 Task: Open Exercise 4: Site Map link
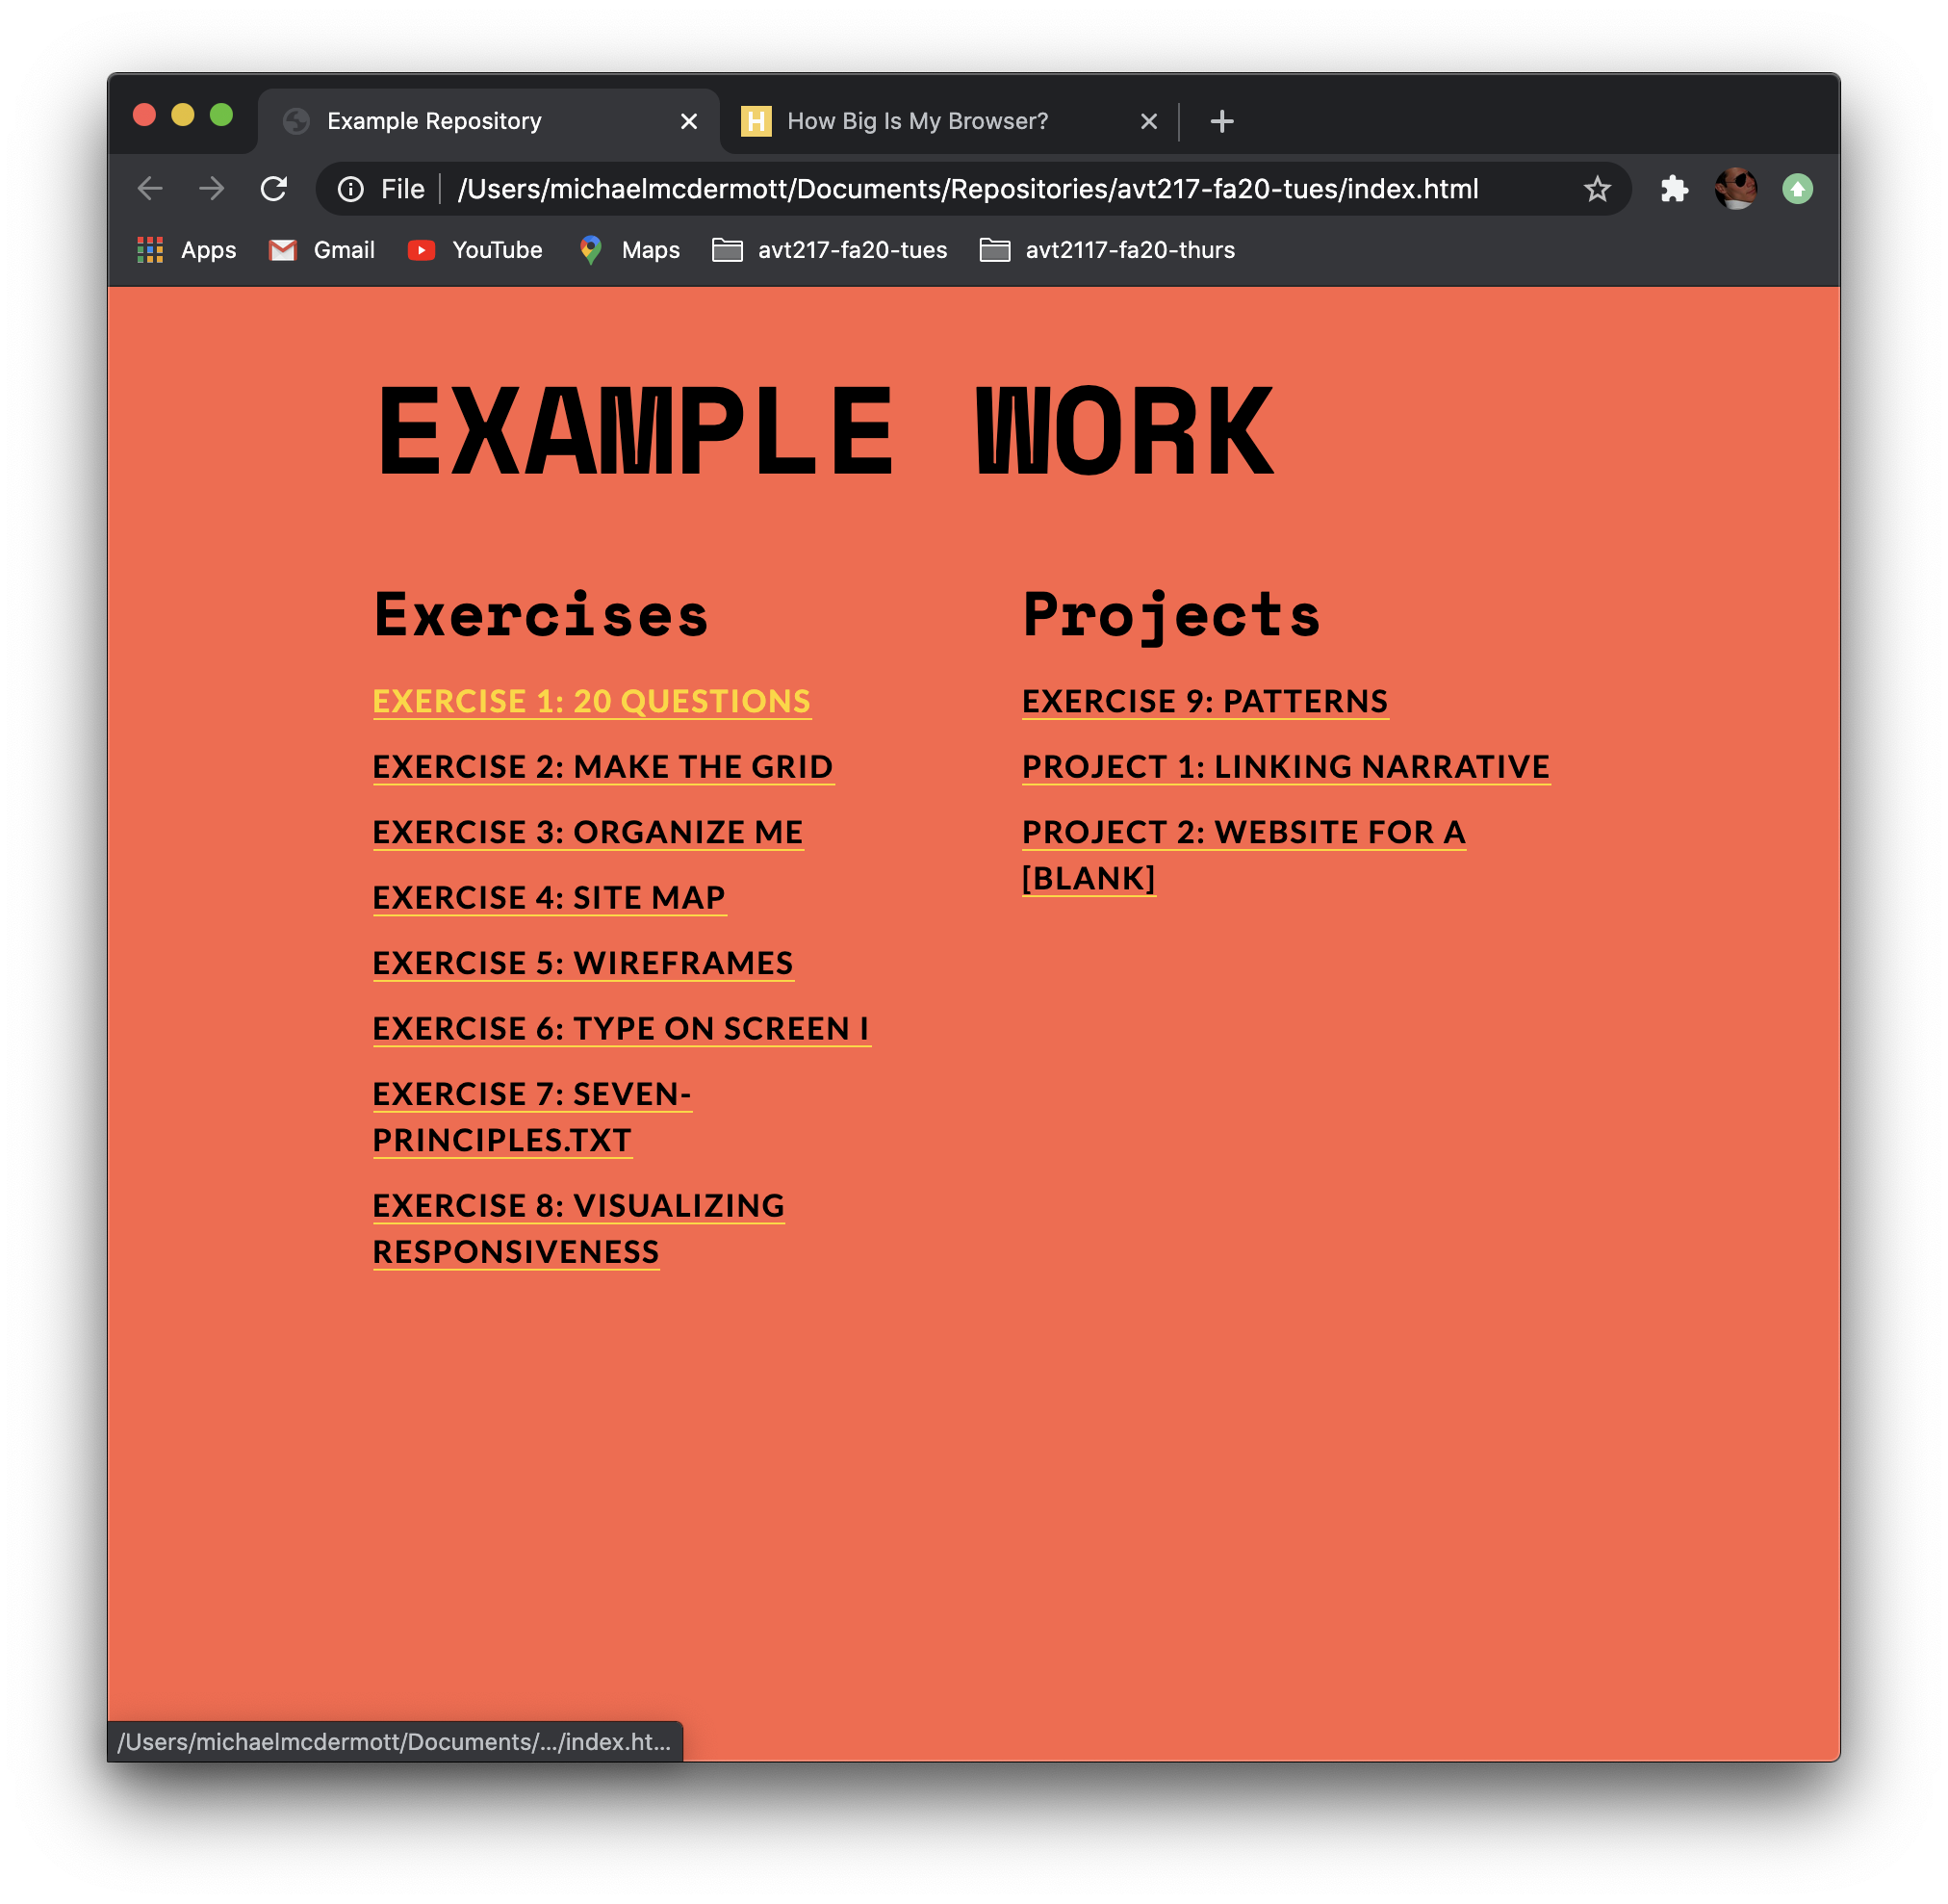coord(549,898)
